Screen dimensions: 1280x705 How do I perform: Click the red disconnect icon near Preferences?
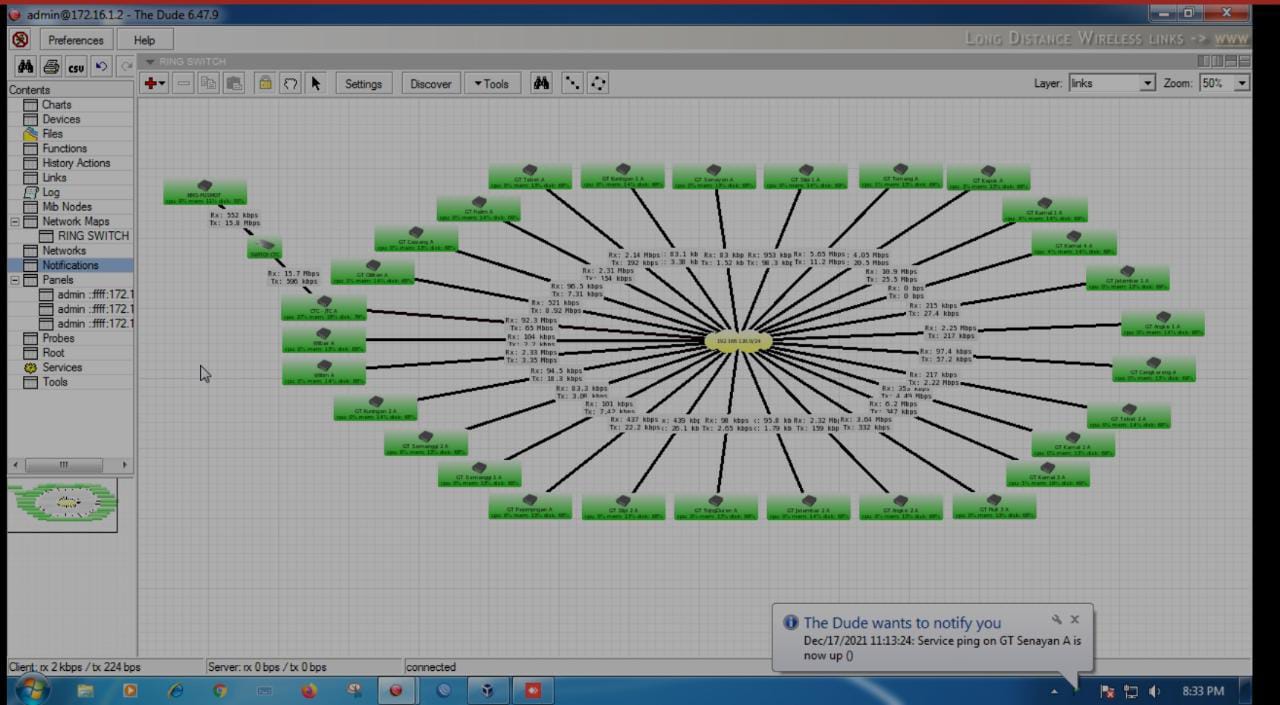[x=20, y=40]
